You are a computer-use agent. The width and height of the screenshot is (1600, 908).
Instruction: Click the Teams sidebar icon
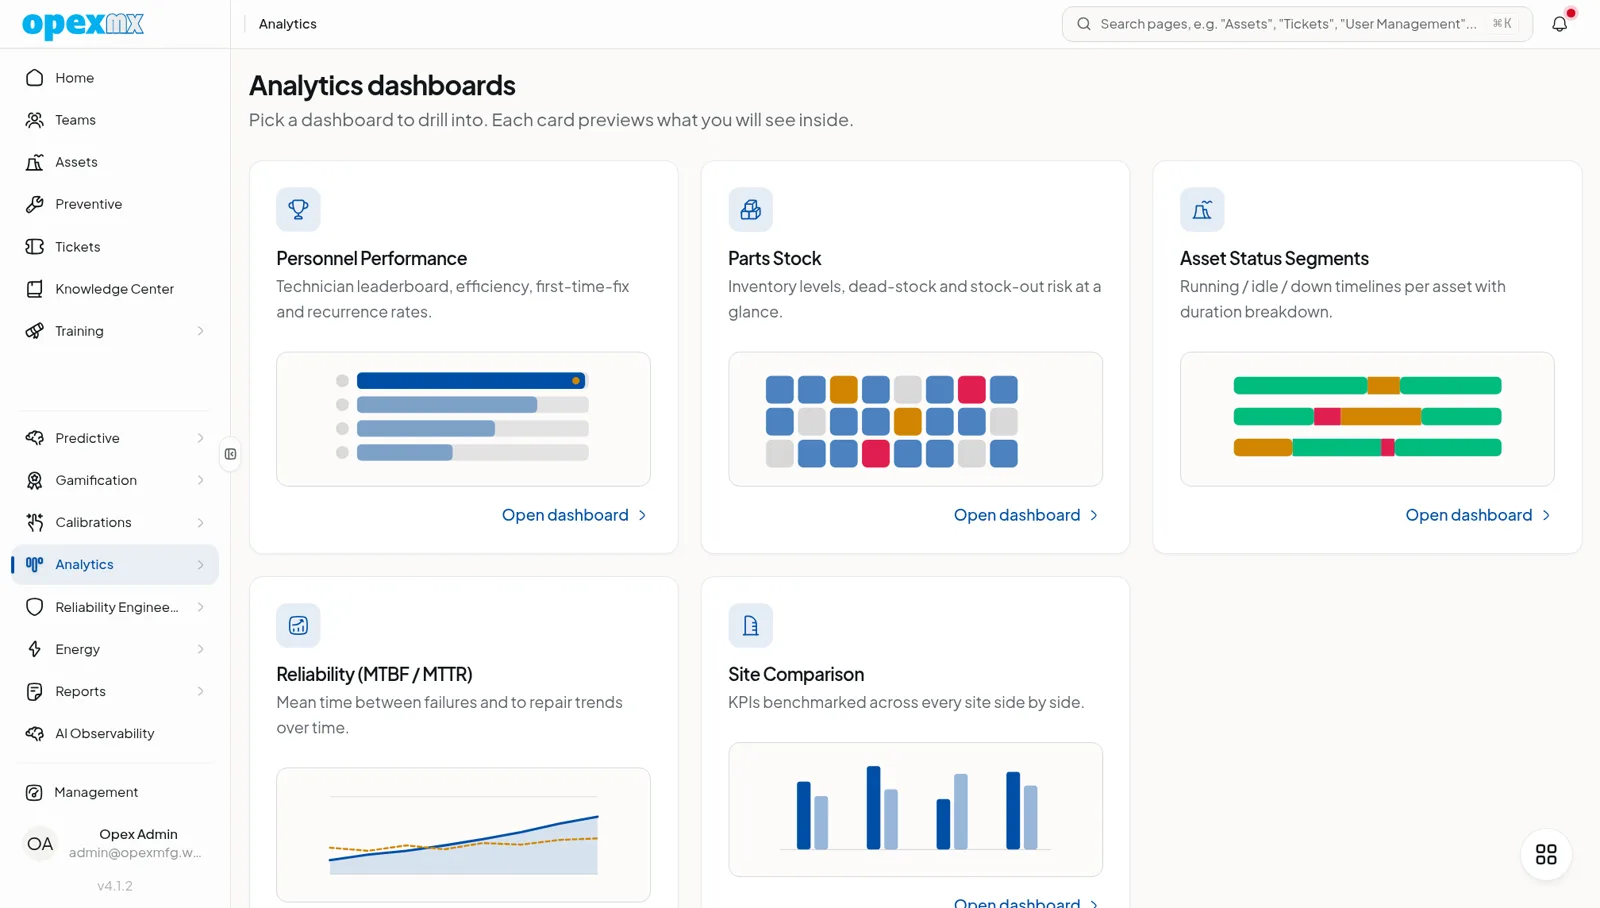coord(35,120)
